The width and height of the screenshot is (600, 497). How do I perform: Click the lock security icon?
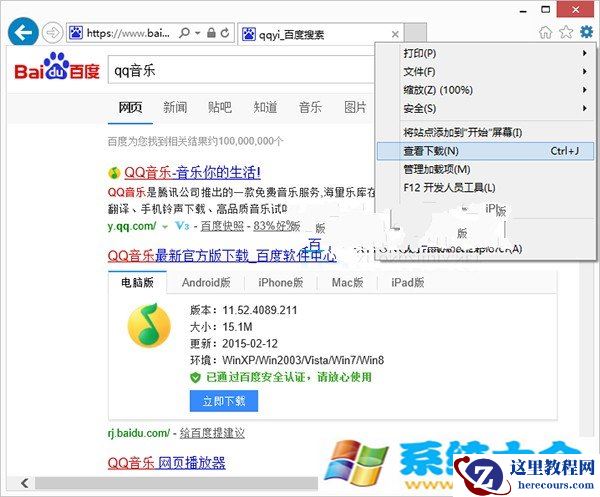211,33
